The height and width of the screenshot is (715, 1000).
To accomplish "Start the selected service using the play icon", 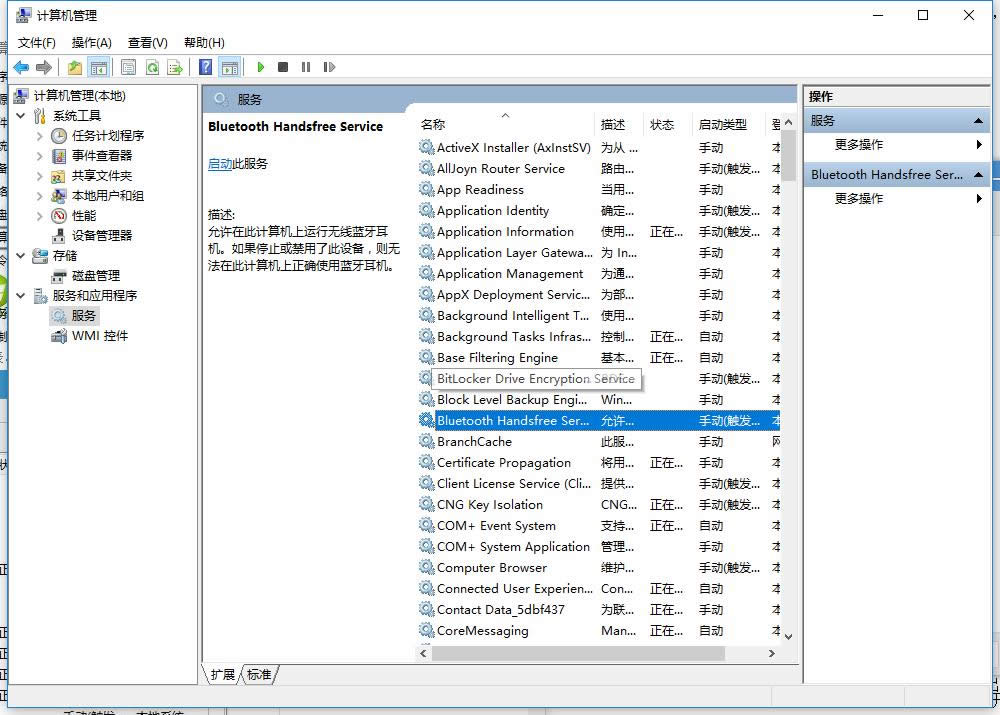I will tap(260, 67).
